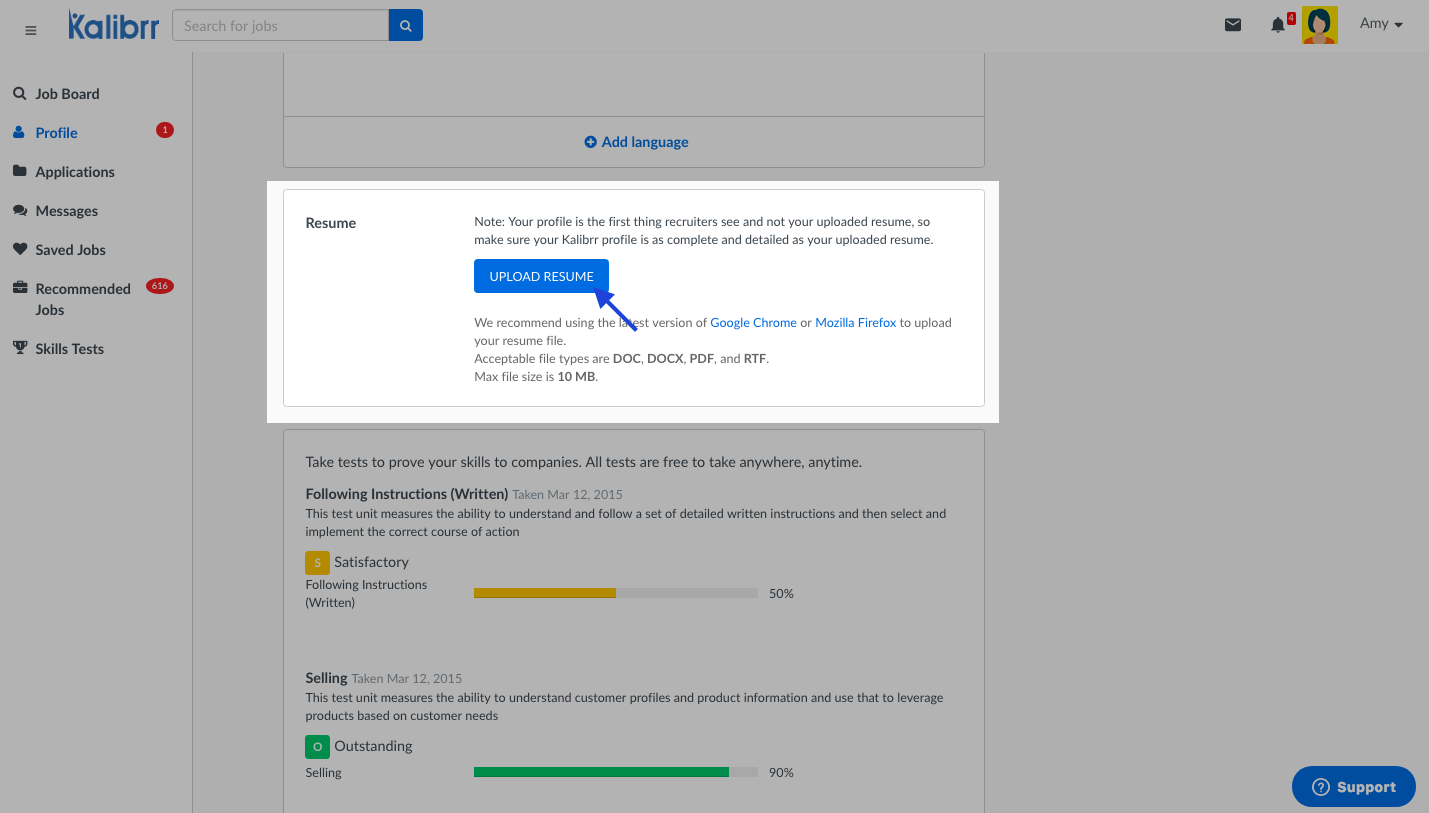
Task: Click the blue search magnifier button
Action: [x=406, y=26]
